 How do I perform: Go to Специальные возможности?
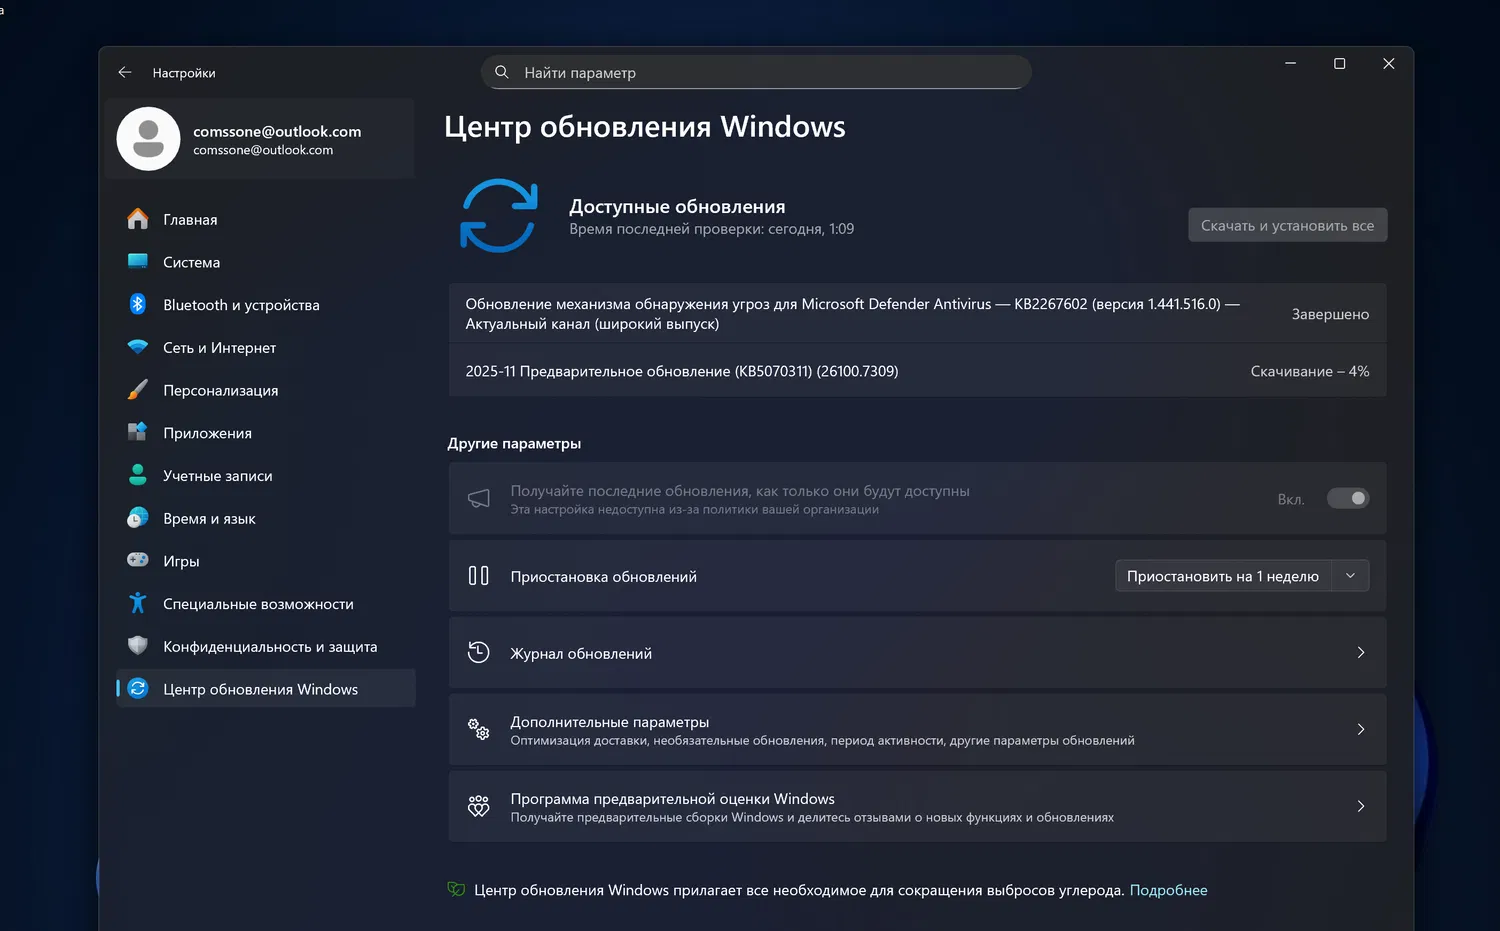point(265,604)
